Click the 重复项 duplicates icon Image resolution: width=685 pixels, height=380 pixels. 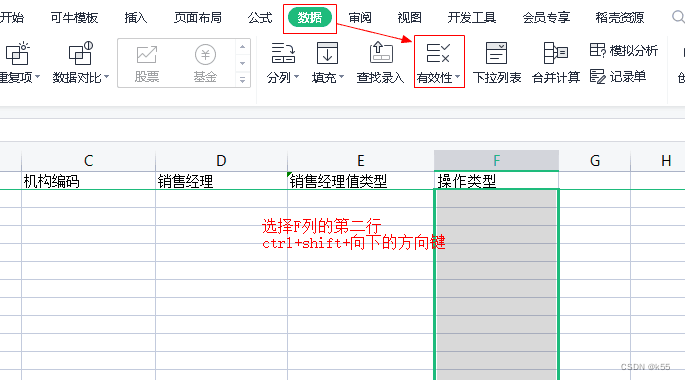click(x=17, y=54)
